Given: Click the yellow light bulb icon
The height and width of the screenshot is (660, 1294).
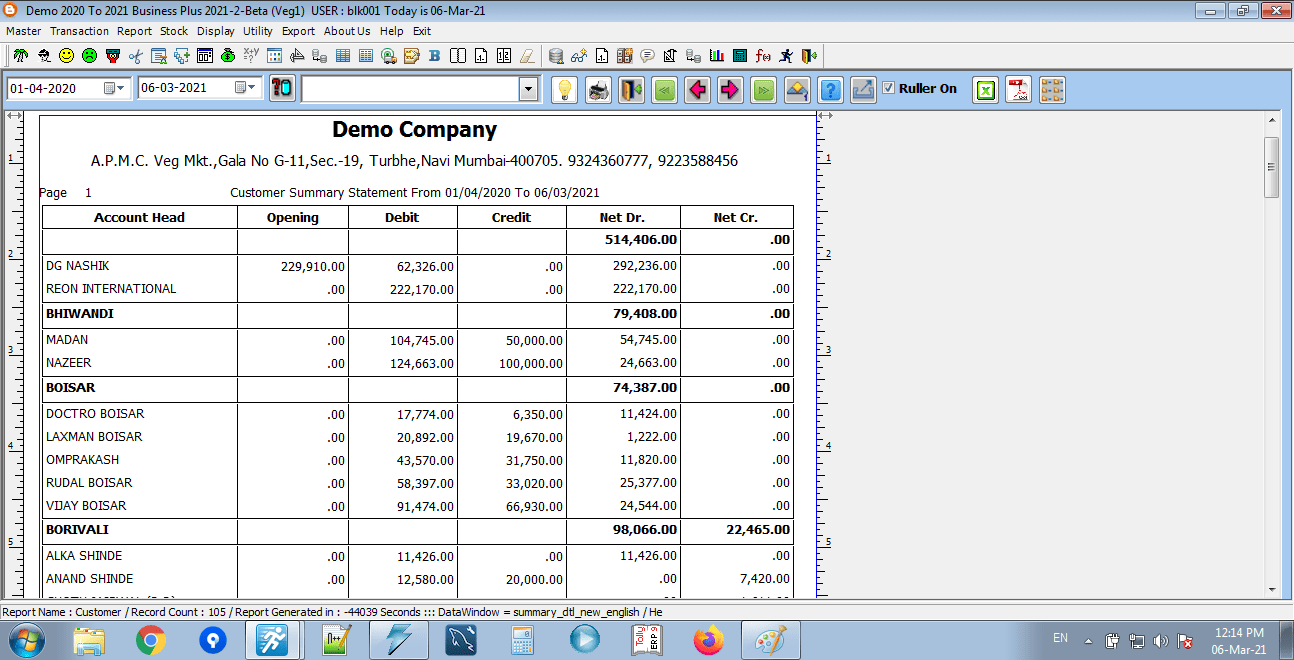Looking at the screenshot, I should click(565, 90).
